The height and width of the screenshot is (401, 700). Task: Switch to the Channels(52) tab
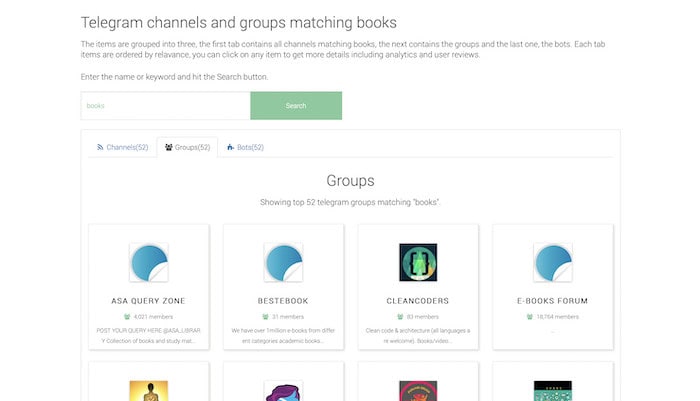click(122, 147)
